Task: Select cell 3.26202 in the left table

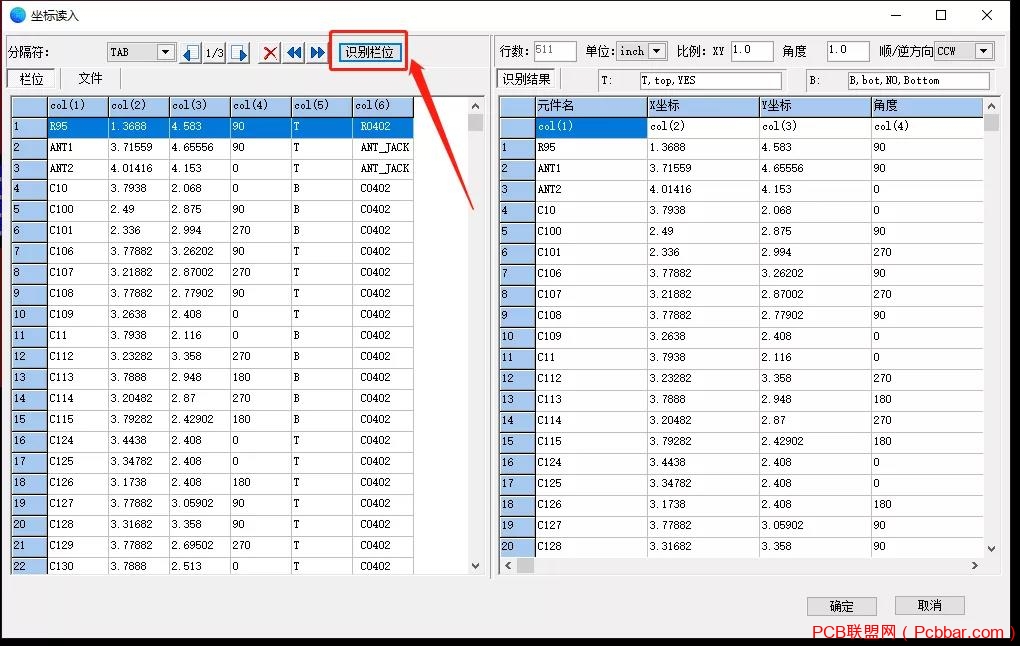Action: 200,251
